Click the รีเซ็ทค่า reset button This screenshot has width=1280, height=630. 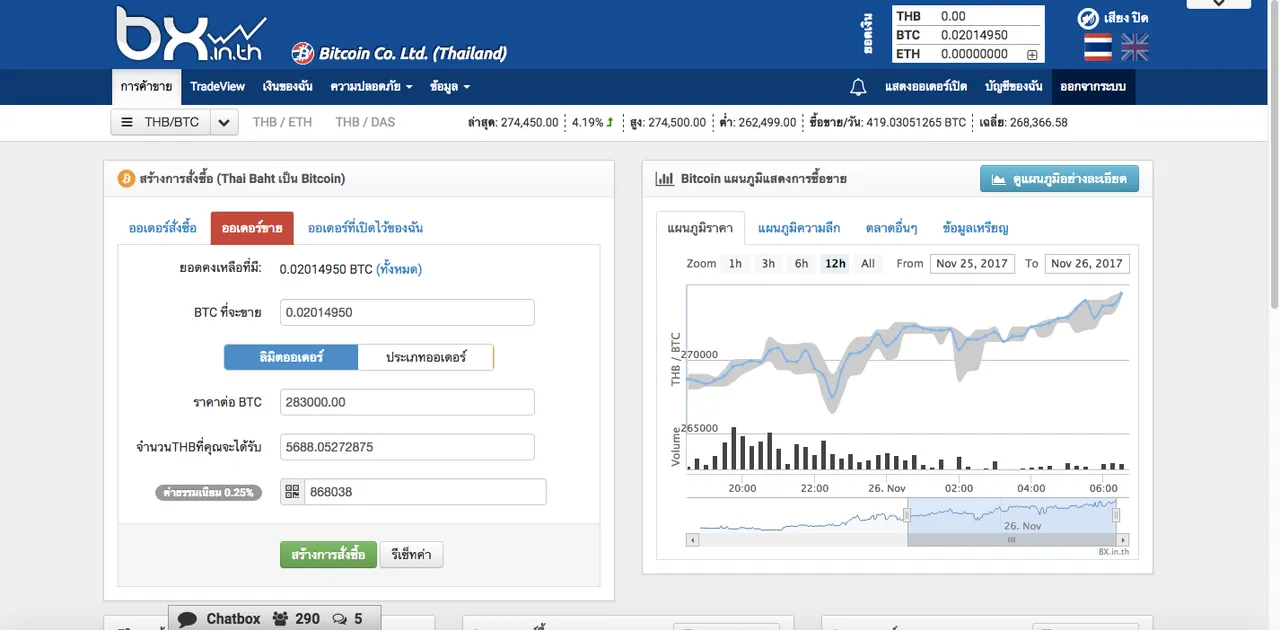click(x=411, y=554)
